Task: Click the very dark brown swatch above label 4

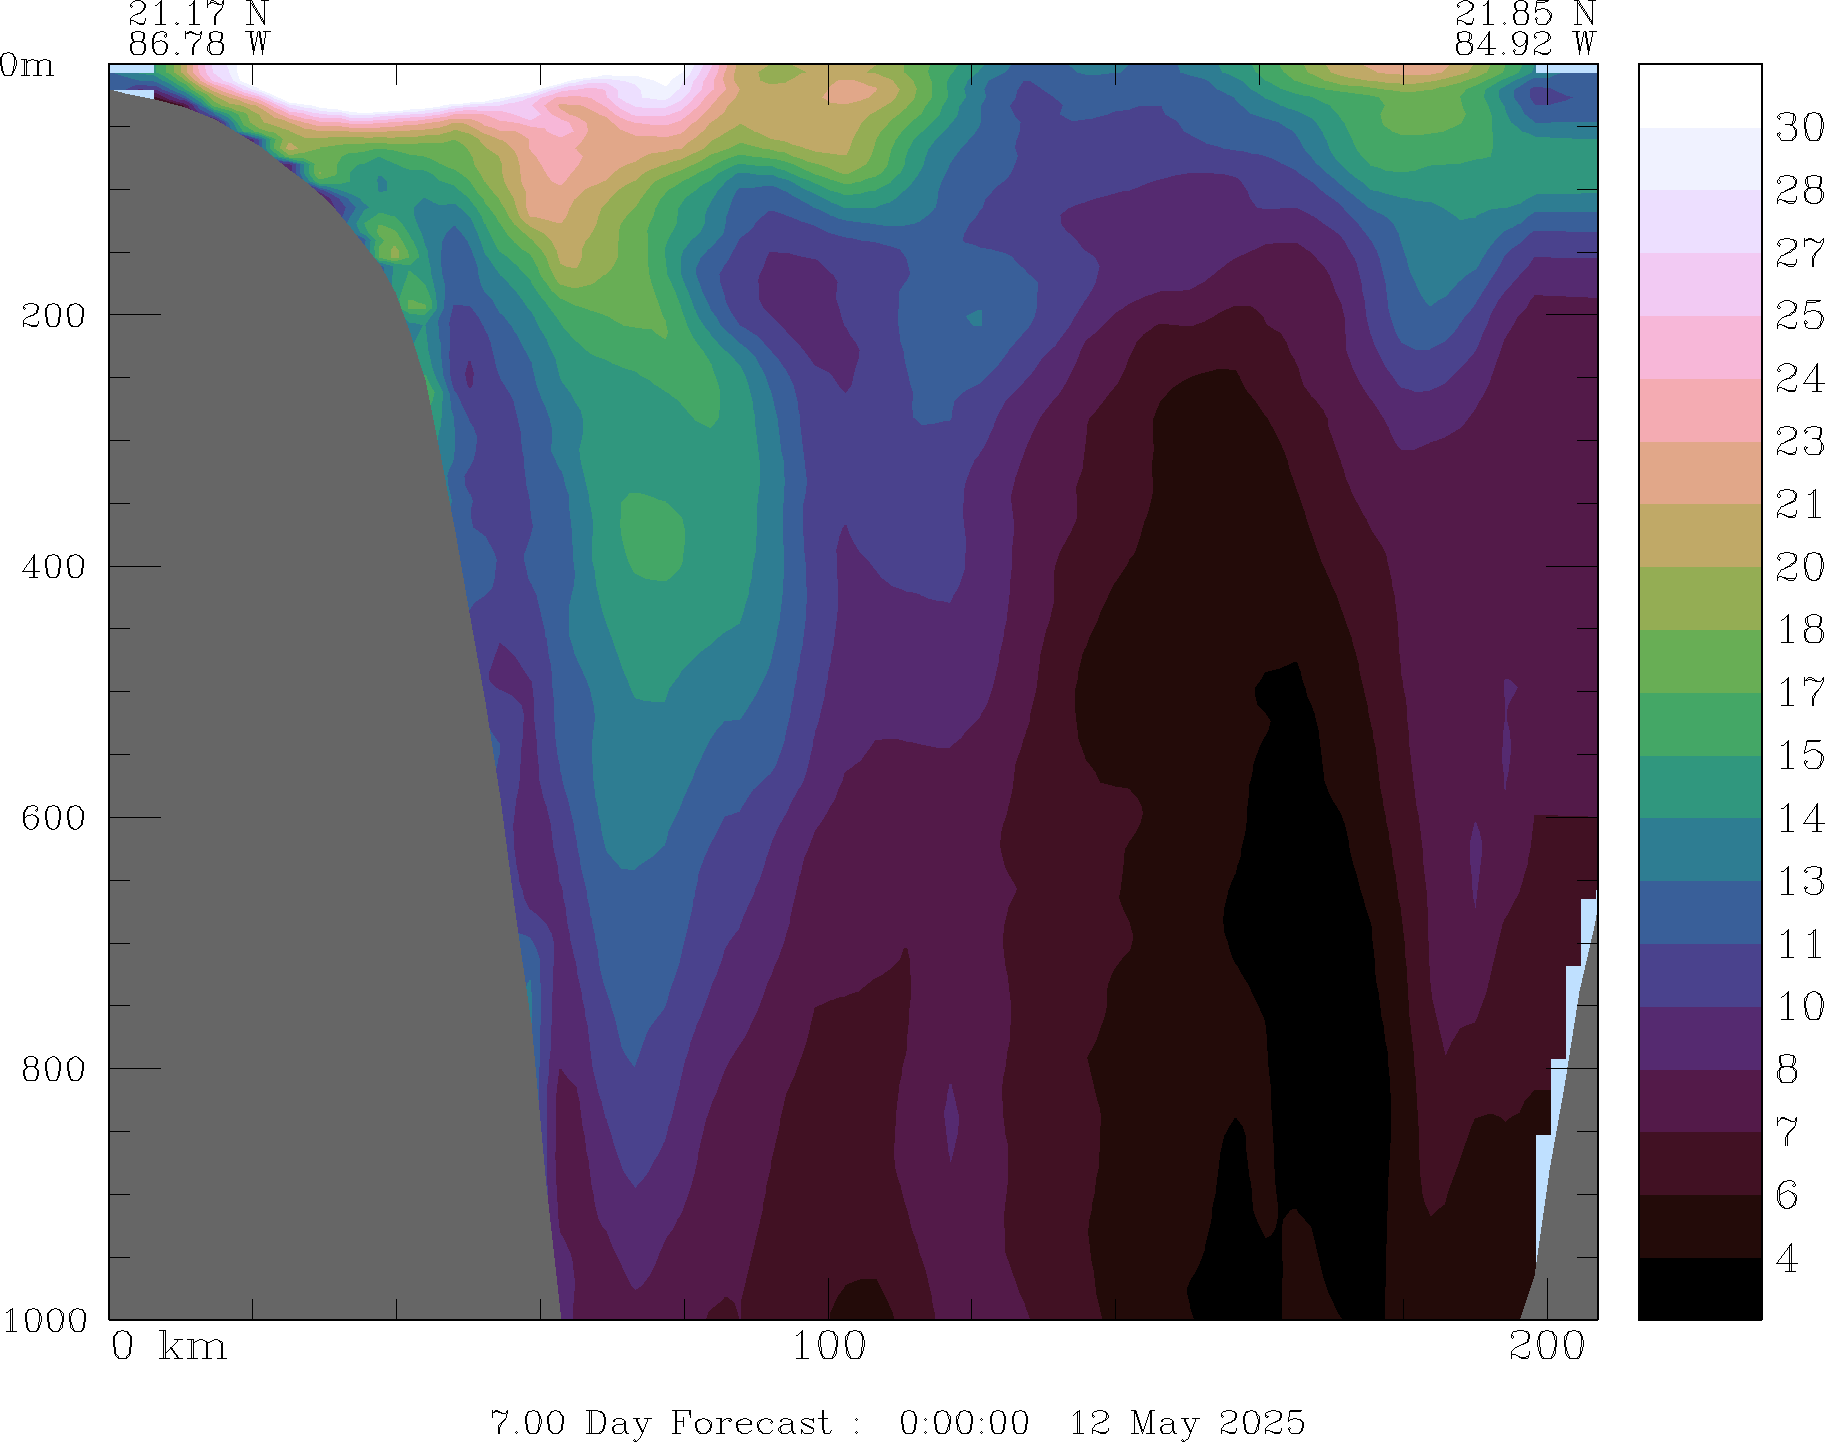Action: 1700,1226
